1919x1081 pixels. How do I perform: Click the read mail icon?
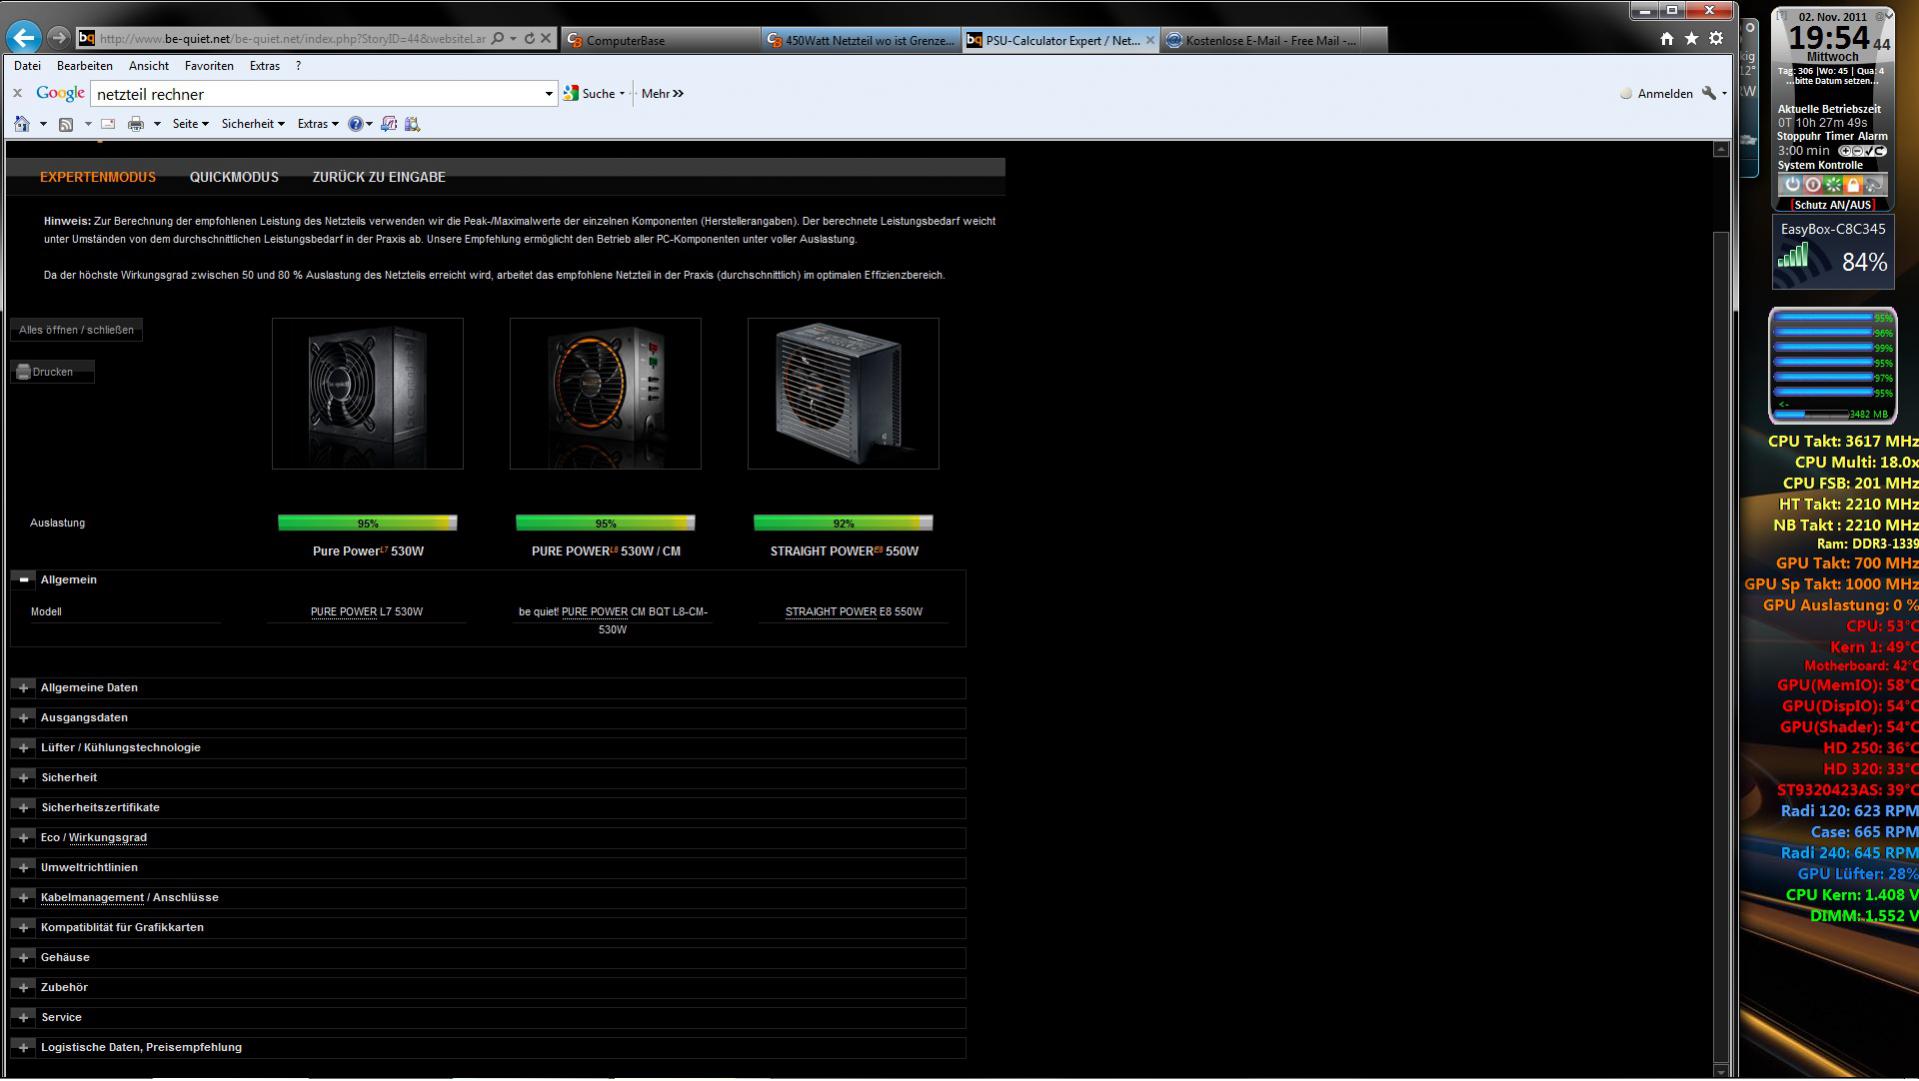point(108,124)
